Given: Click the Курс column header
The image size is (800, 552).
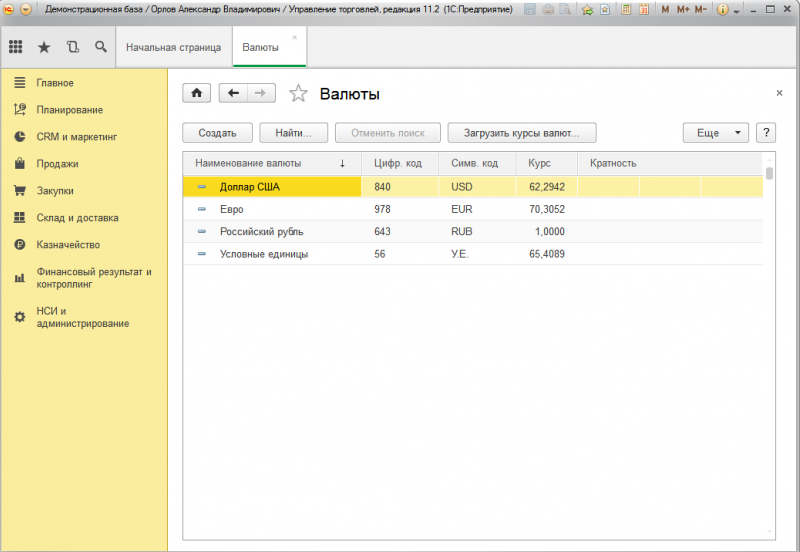Looking at the screenshot, I should (x=546, y=163).
